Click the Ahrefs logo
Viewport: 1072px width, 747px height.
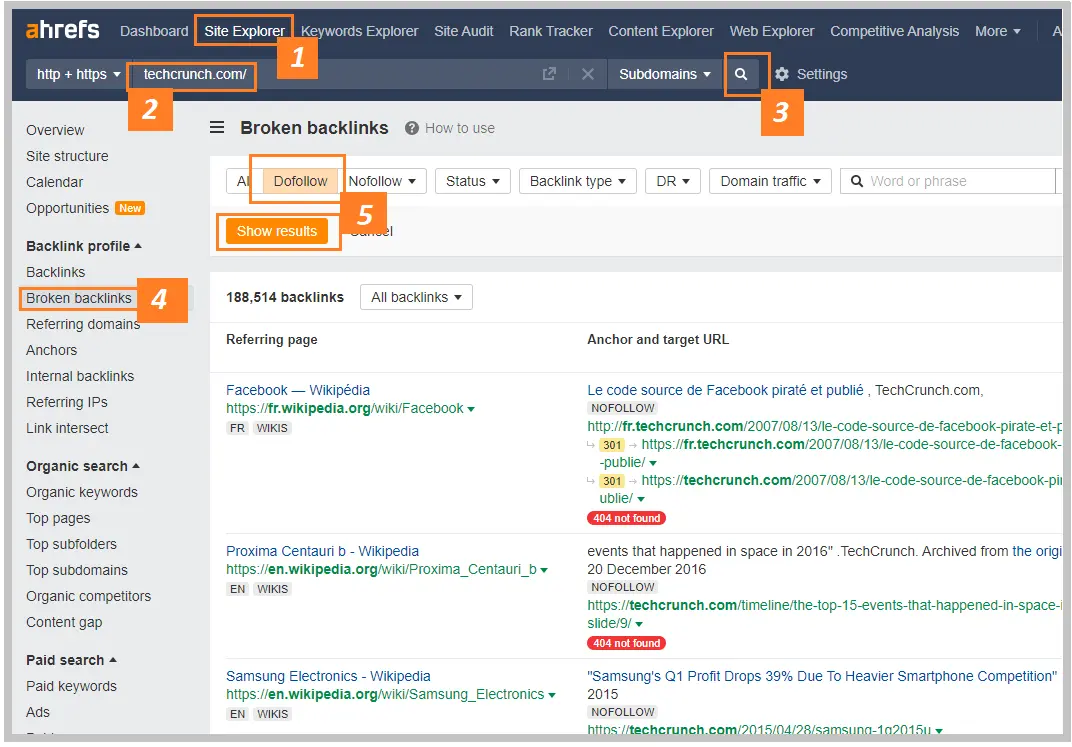[62, 30]
